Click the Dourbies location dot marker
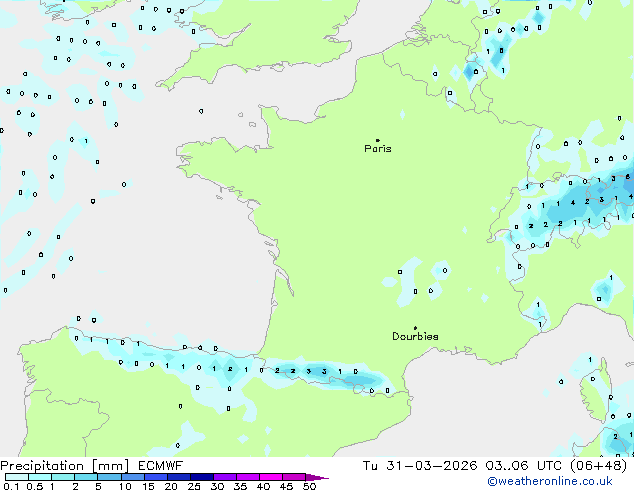 point(415,328)
